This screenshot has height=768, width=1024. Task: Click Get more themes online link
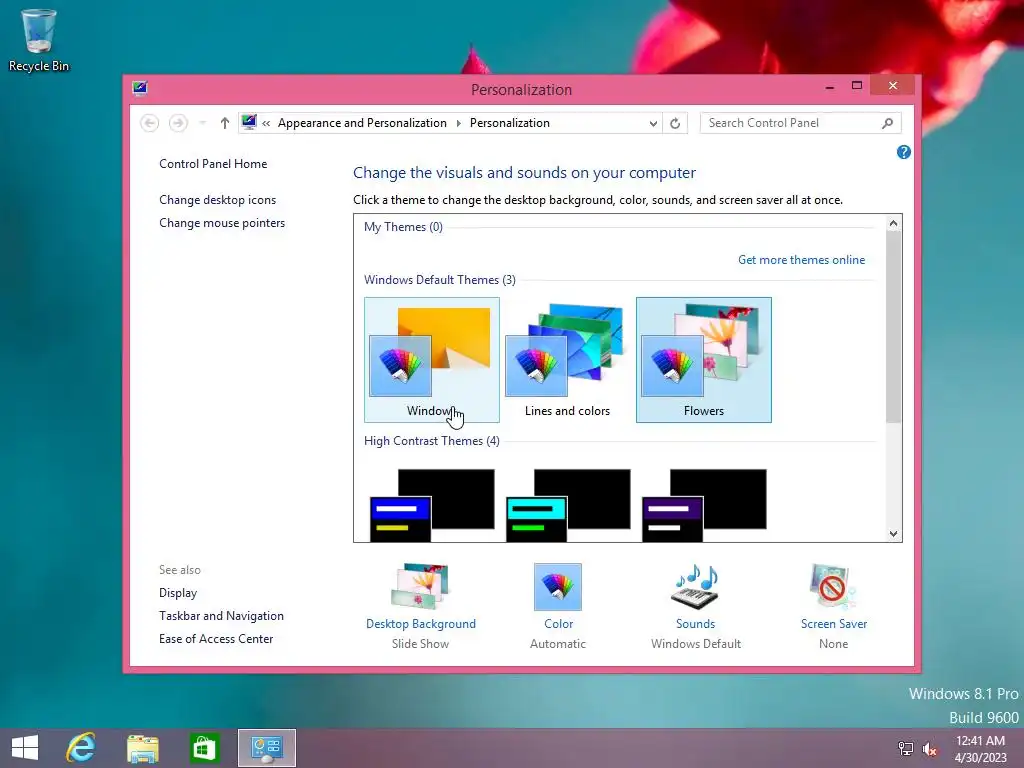pos(801,260)
